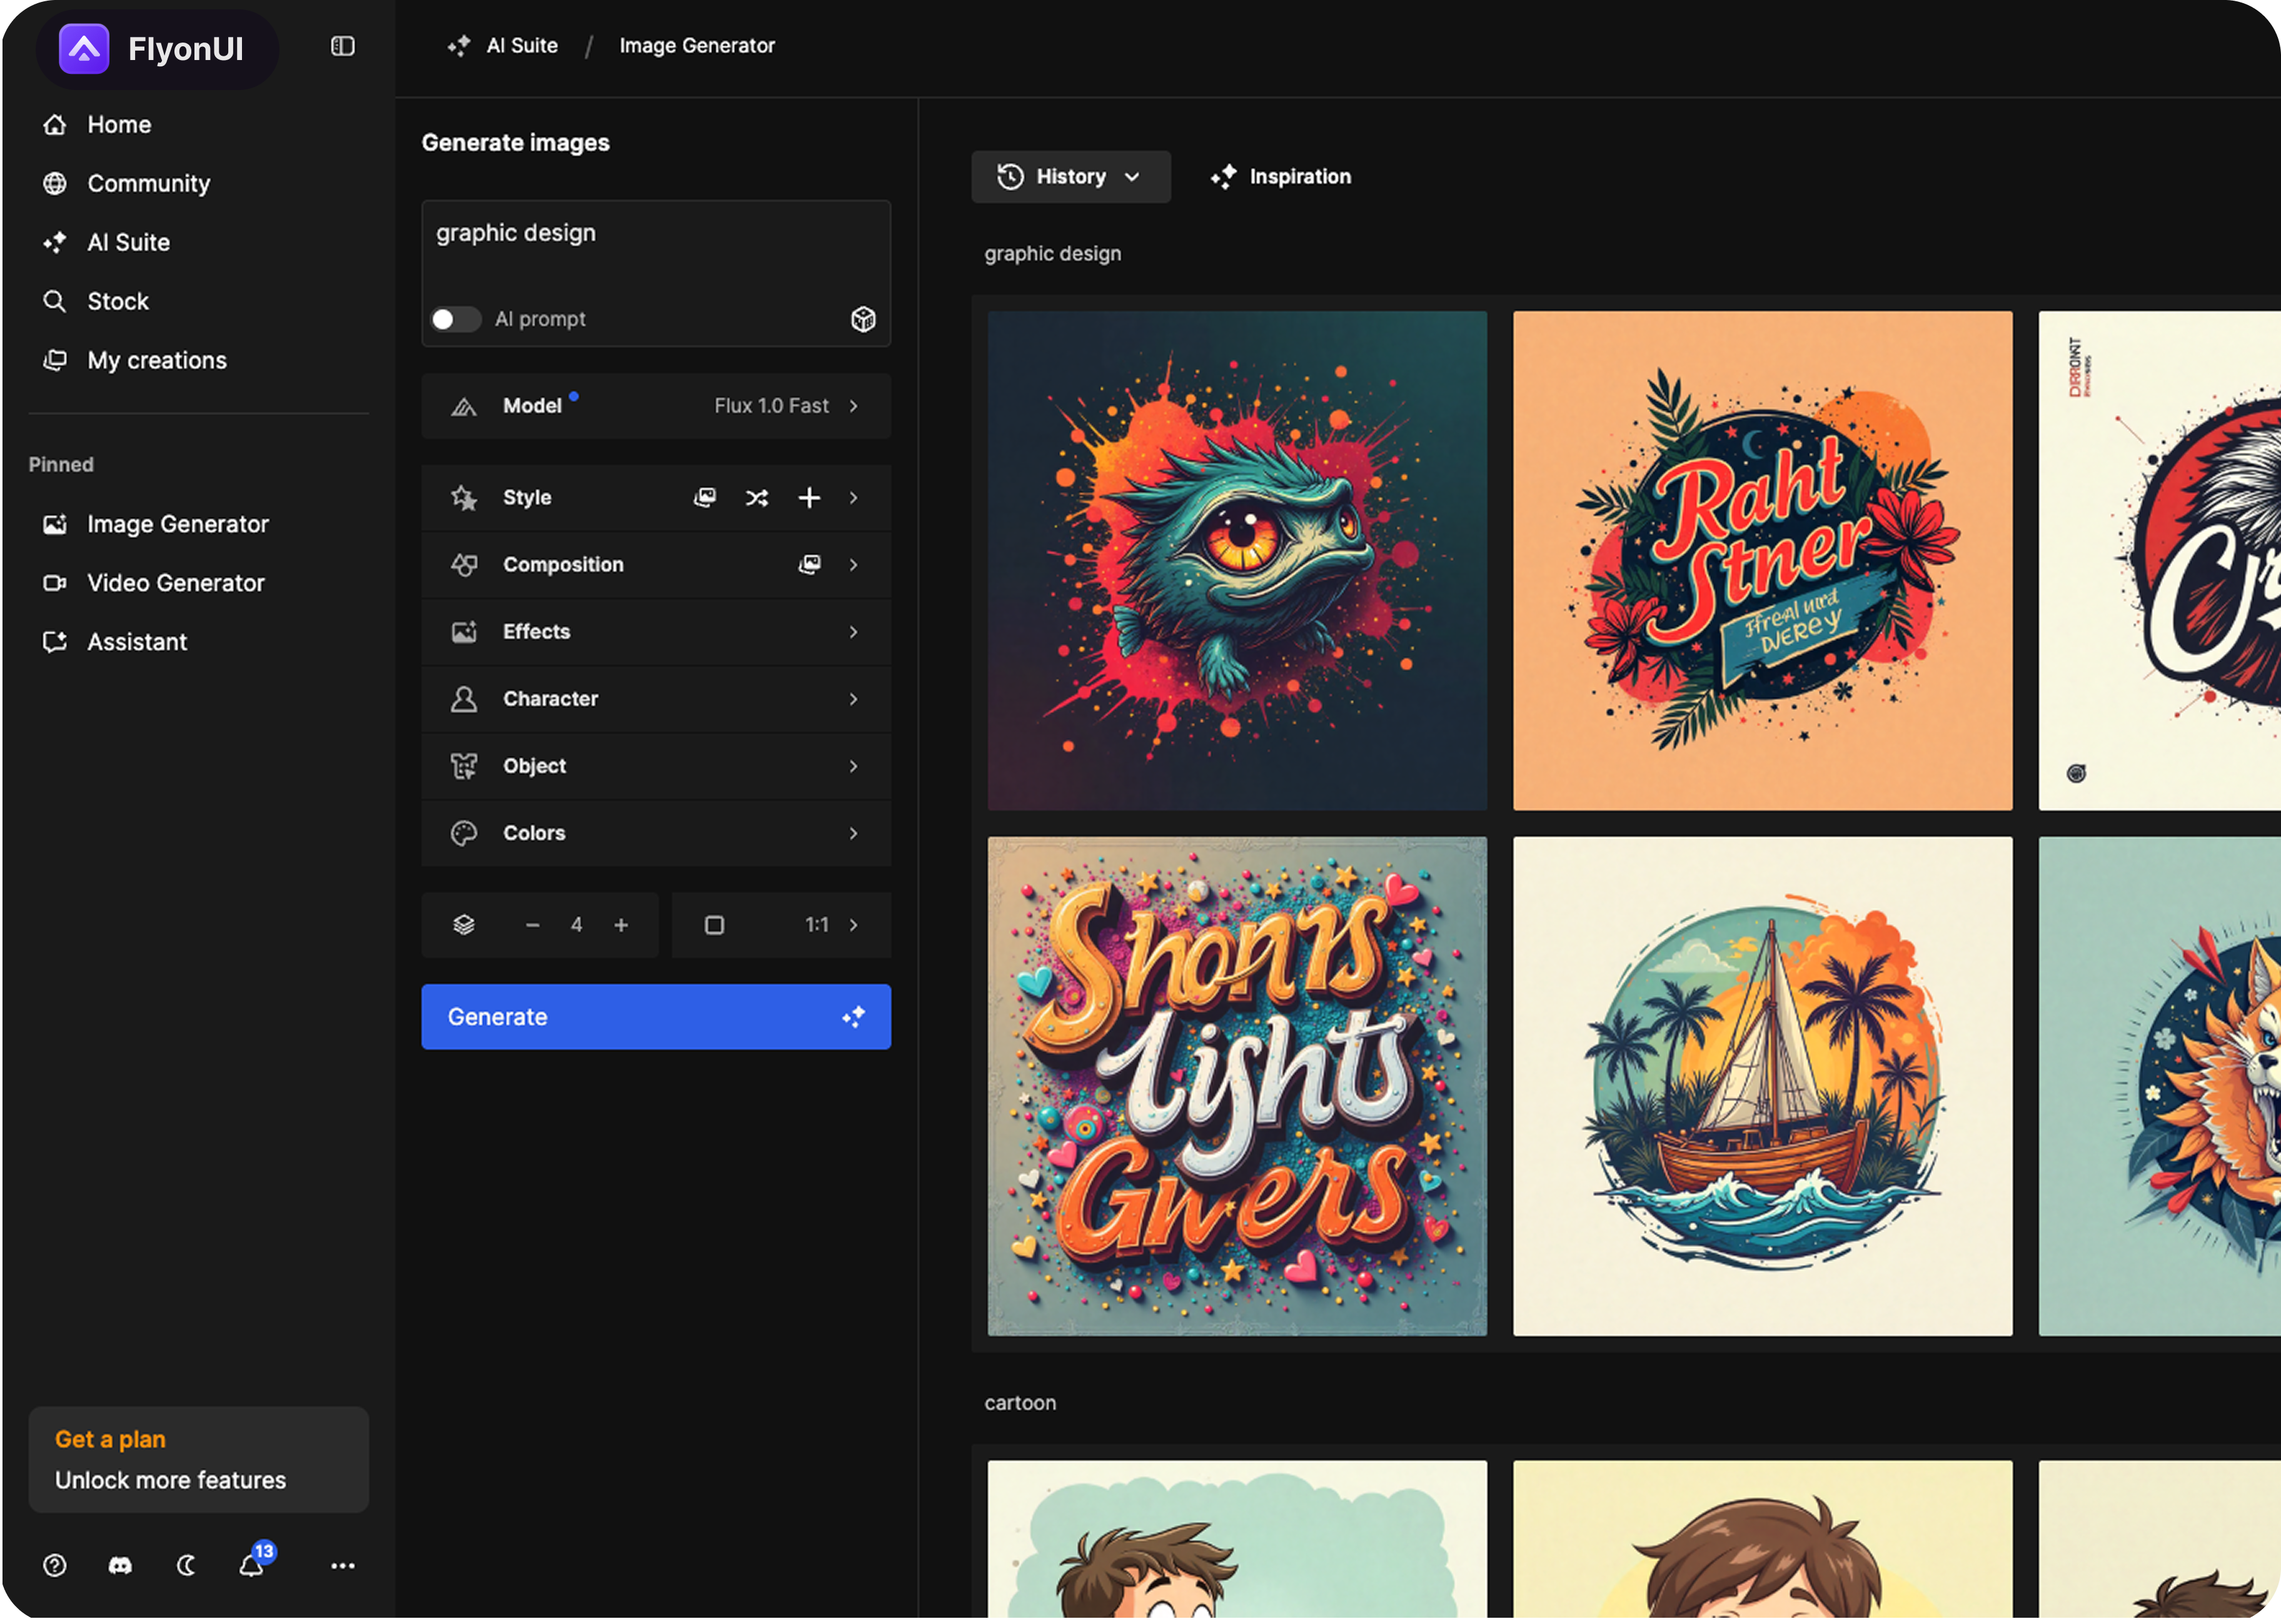Image resolution: width=2281 pixels, height=1624 pixels.
Task: Expand the Object row
Action: coord(656,766)
